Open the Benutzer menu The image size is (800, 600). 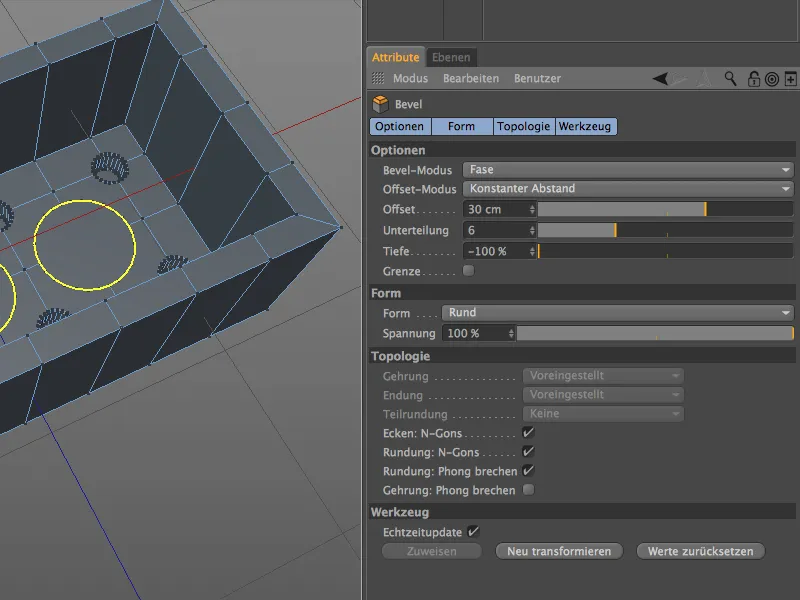point(537,79)
